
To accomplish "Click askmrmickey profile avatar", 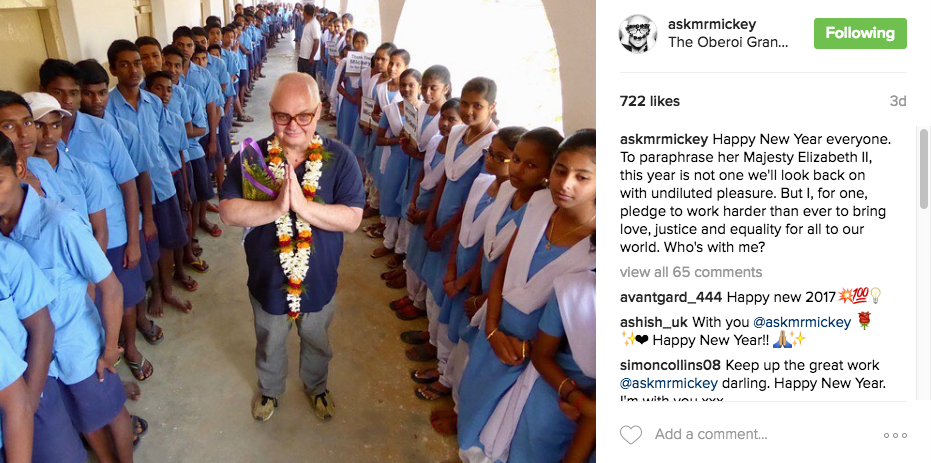I will pos(638,34).
